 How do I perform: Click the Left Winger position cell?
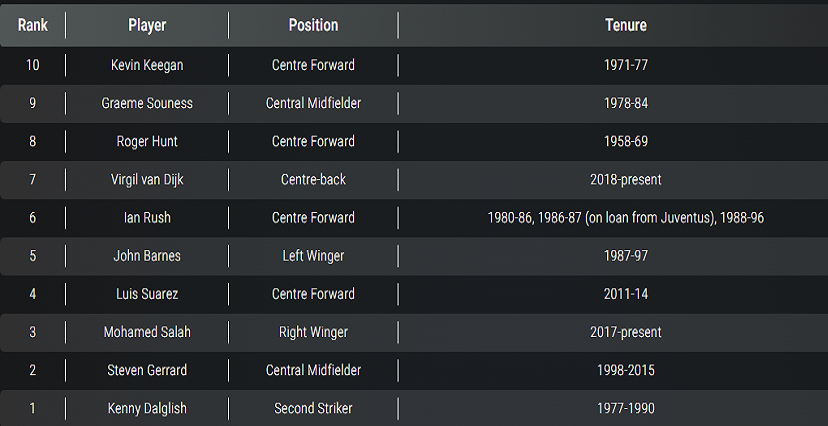point(313,256)
